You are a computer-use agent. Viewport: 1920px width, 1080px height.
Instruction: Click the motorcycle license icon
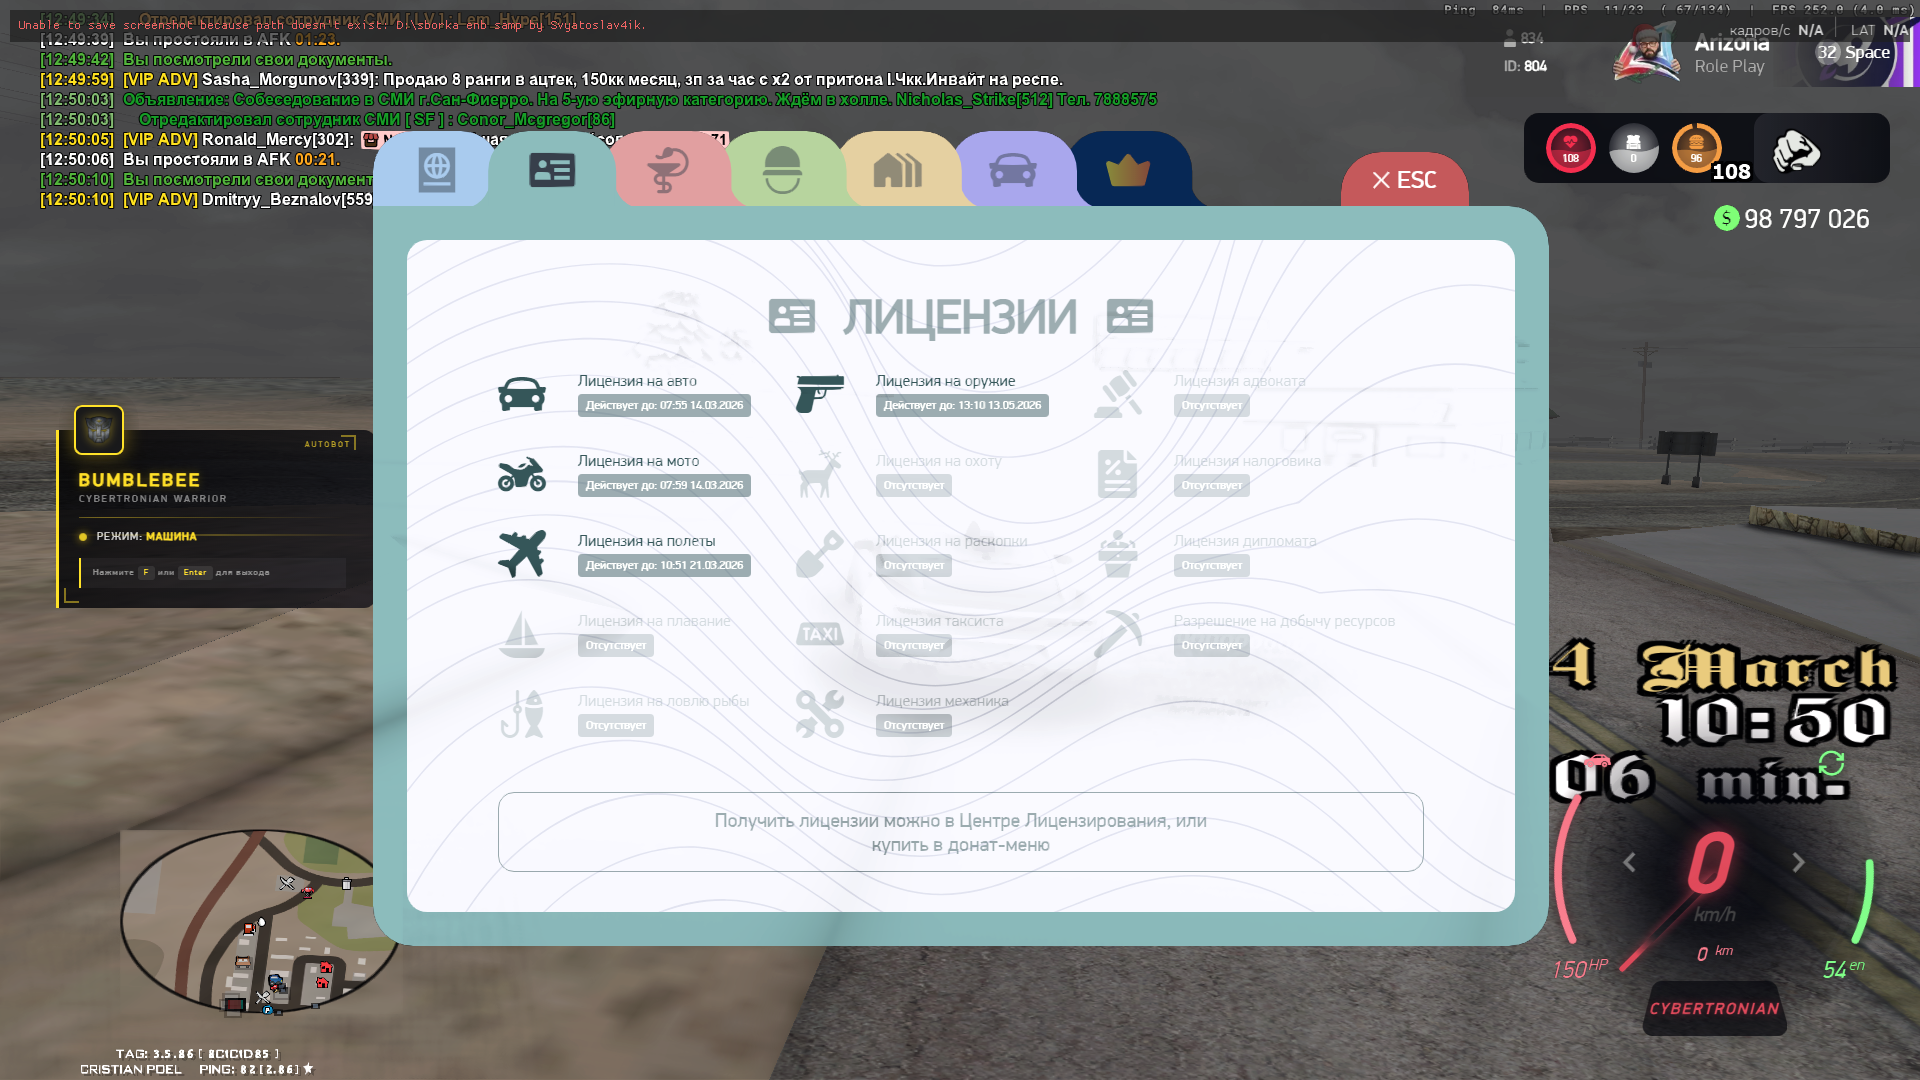[x=522, y=474]
